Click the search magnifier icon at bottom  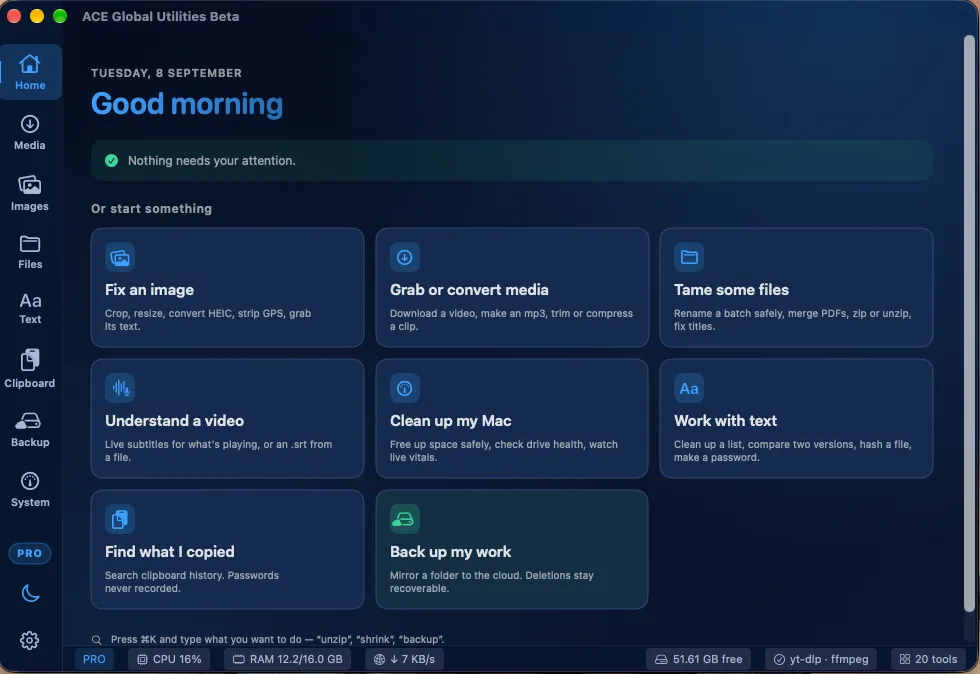tap(96, 640)
